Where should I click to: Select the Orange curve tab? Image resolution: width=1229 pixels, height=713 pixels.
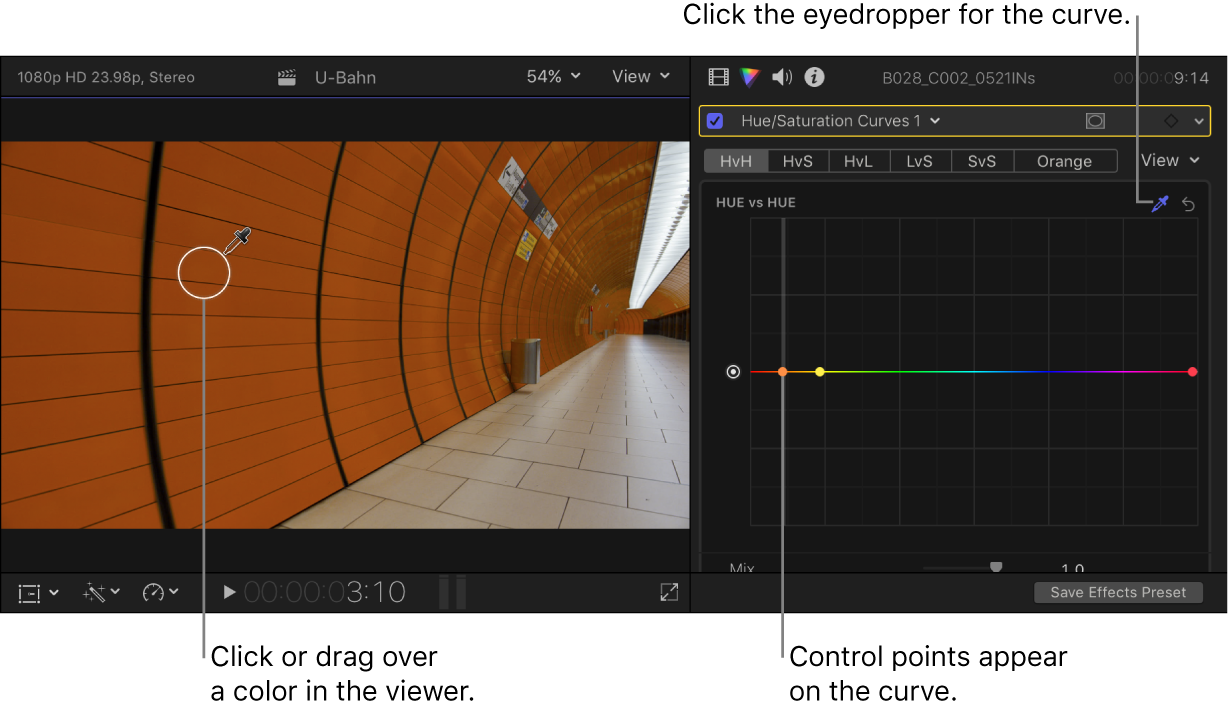(x=1064, y=161)
